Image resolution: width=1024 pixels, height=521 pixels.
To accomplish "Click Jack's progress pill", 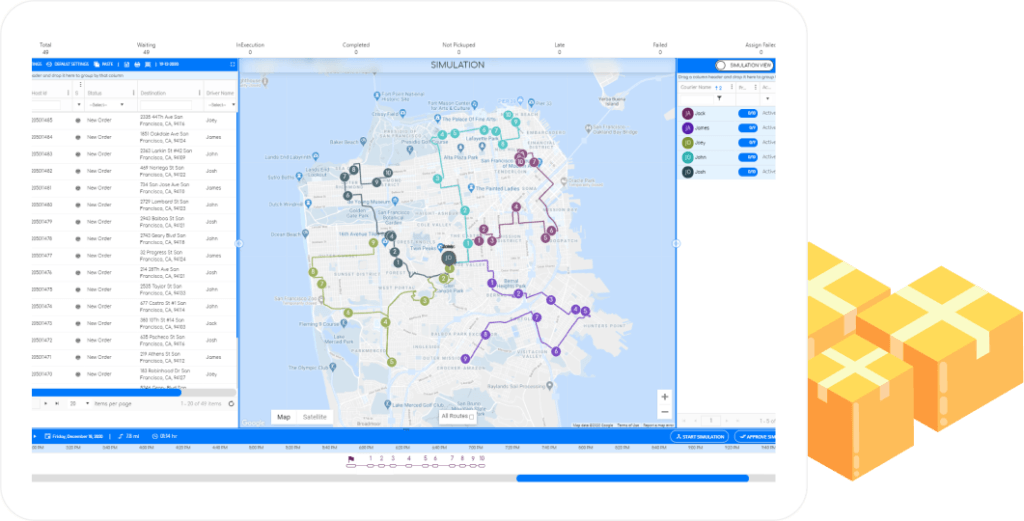I will coord(748,114).
